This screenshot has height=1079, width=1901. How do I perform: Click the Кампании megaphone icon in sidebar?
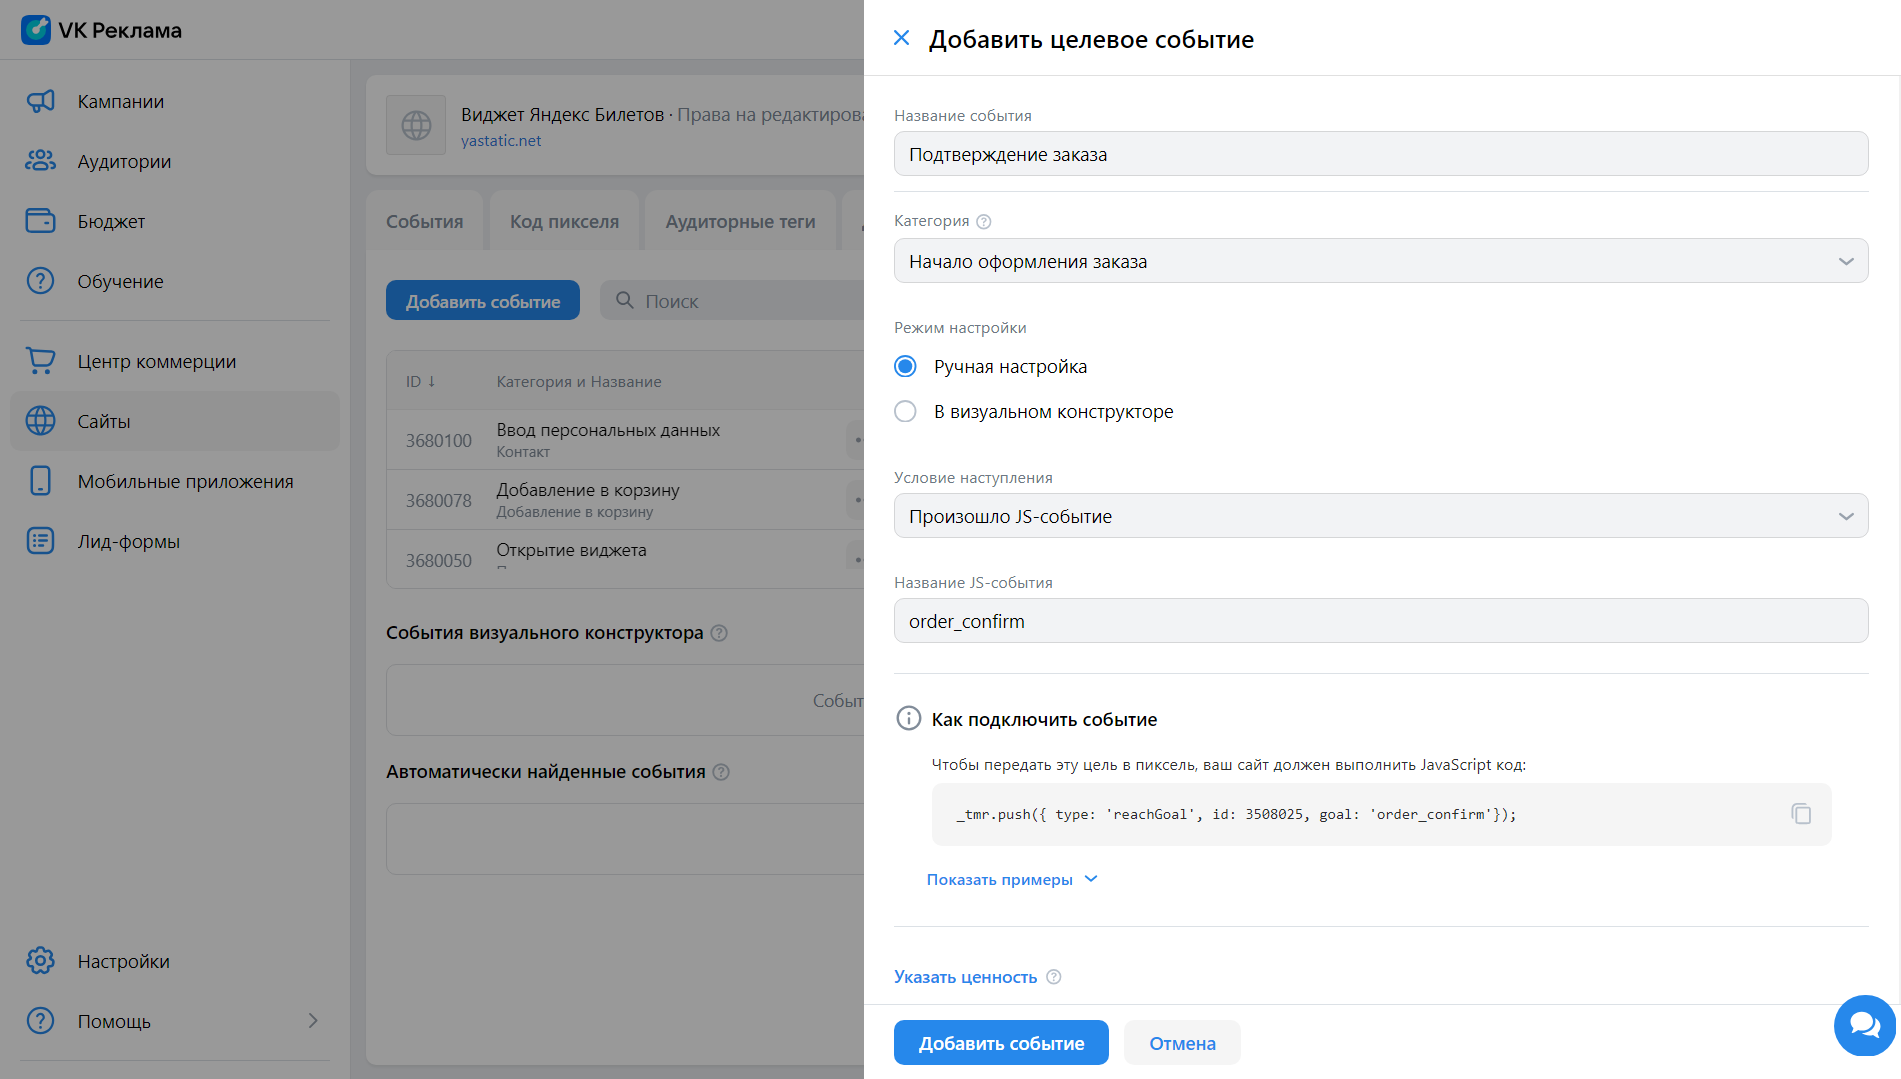click(x=40, y=101)
